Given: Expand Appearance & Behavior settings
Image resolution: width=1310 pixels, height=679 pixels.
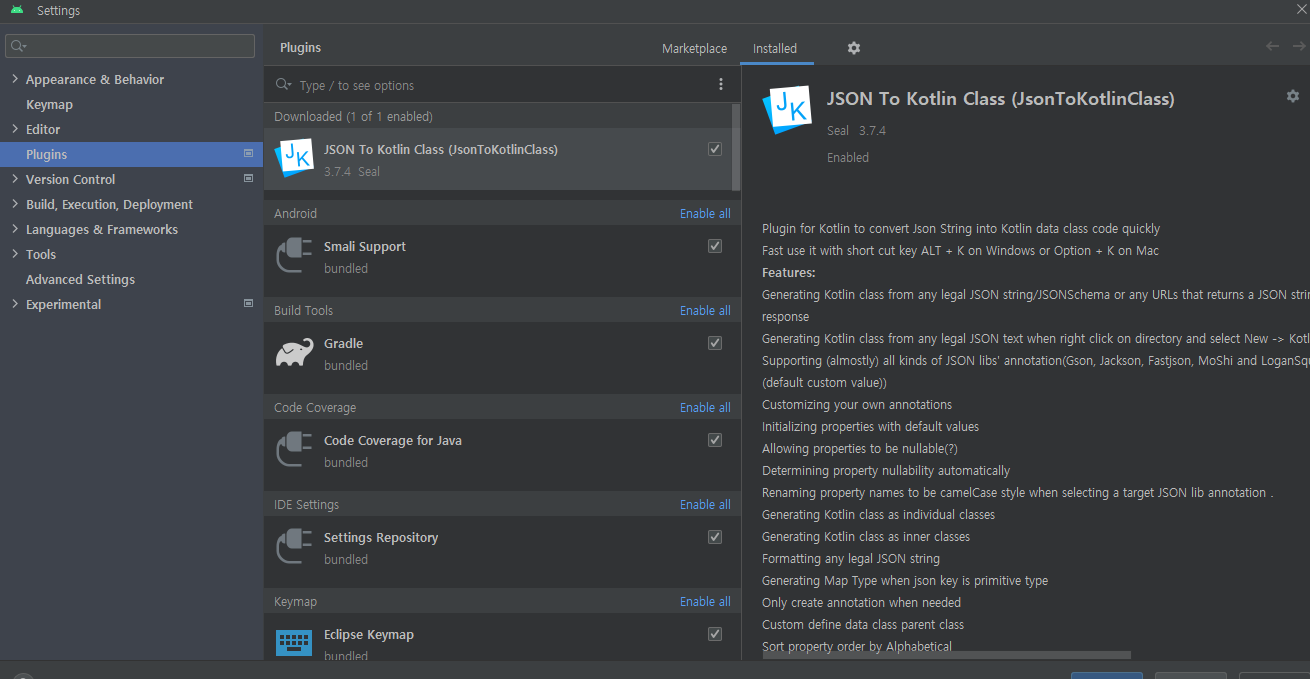Looking at the screenshot, I should tap(14, 79).
